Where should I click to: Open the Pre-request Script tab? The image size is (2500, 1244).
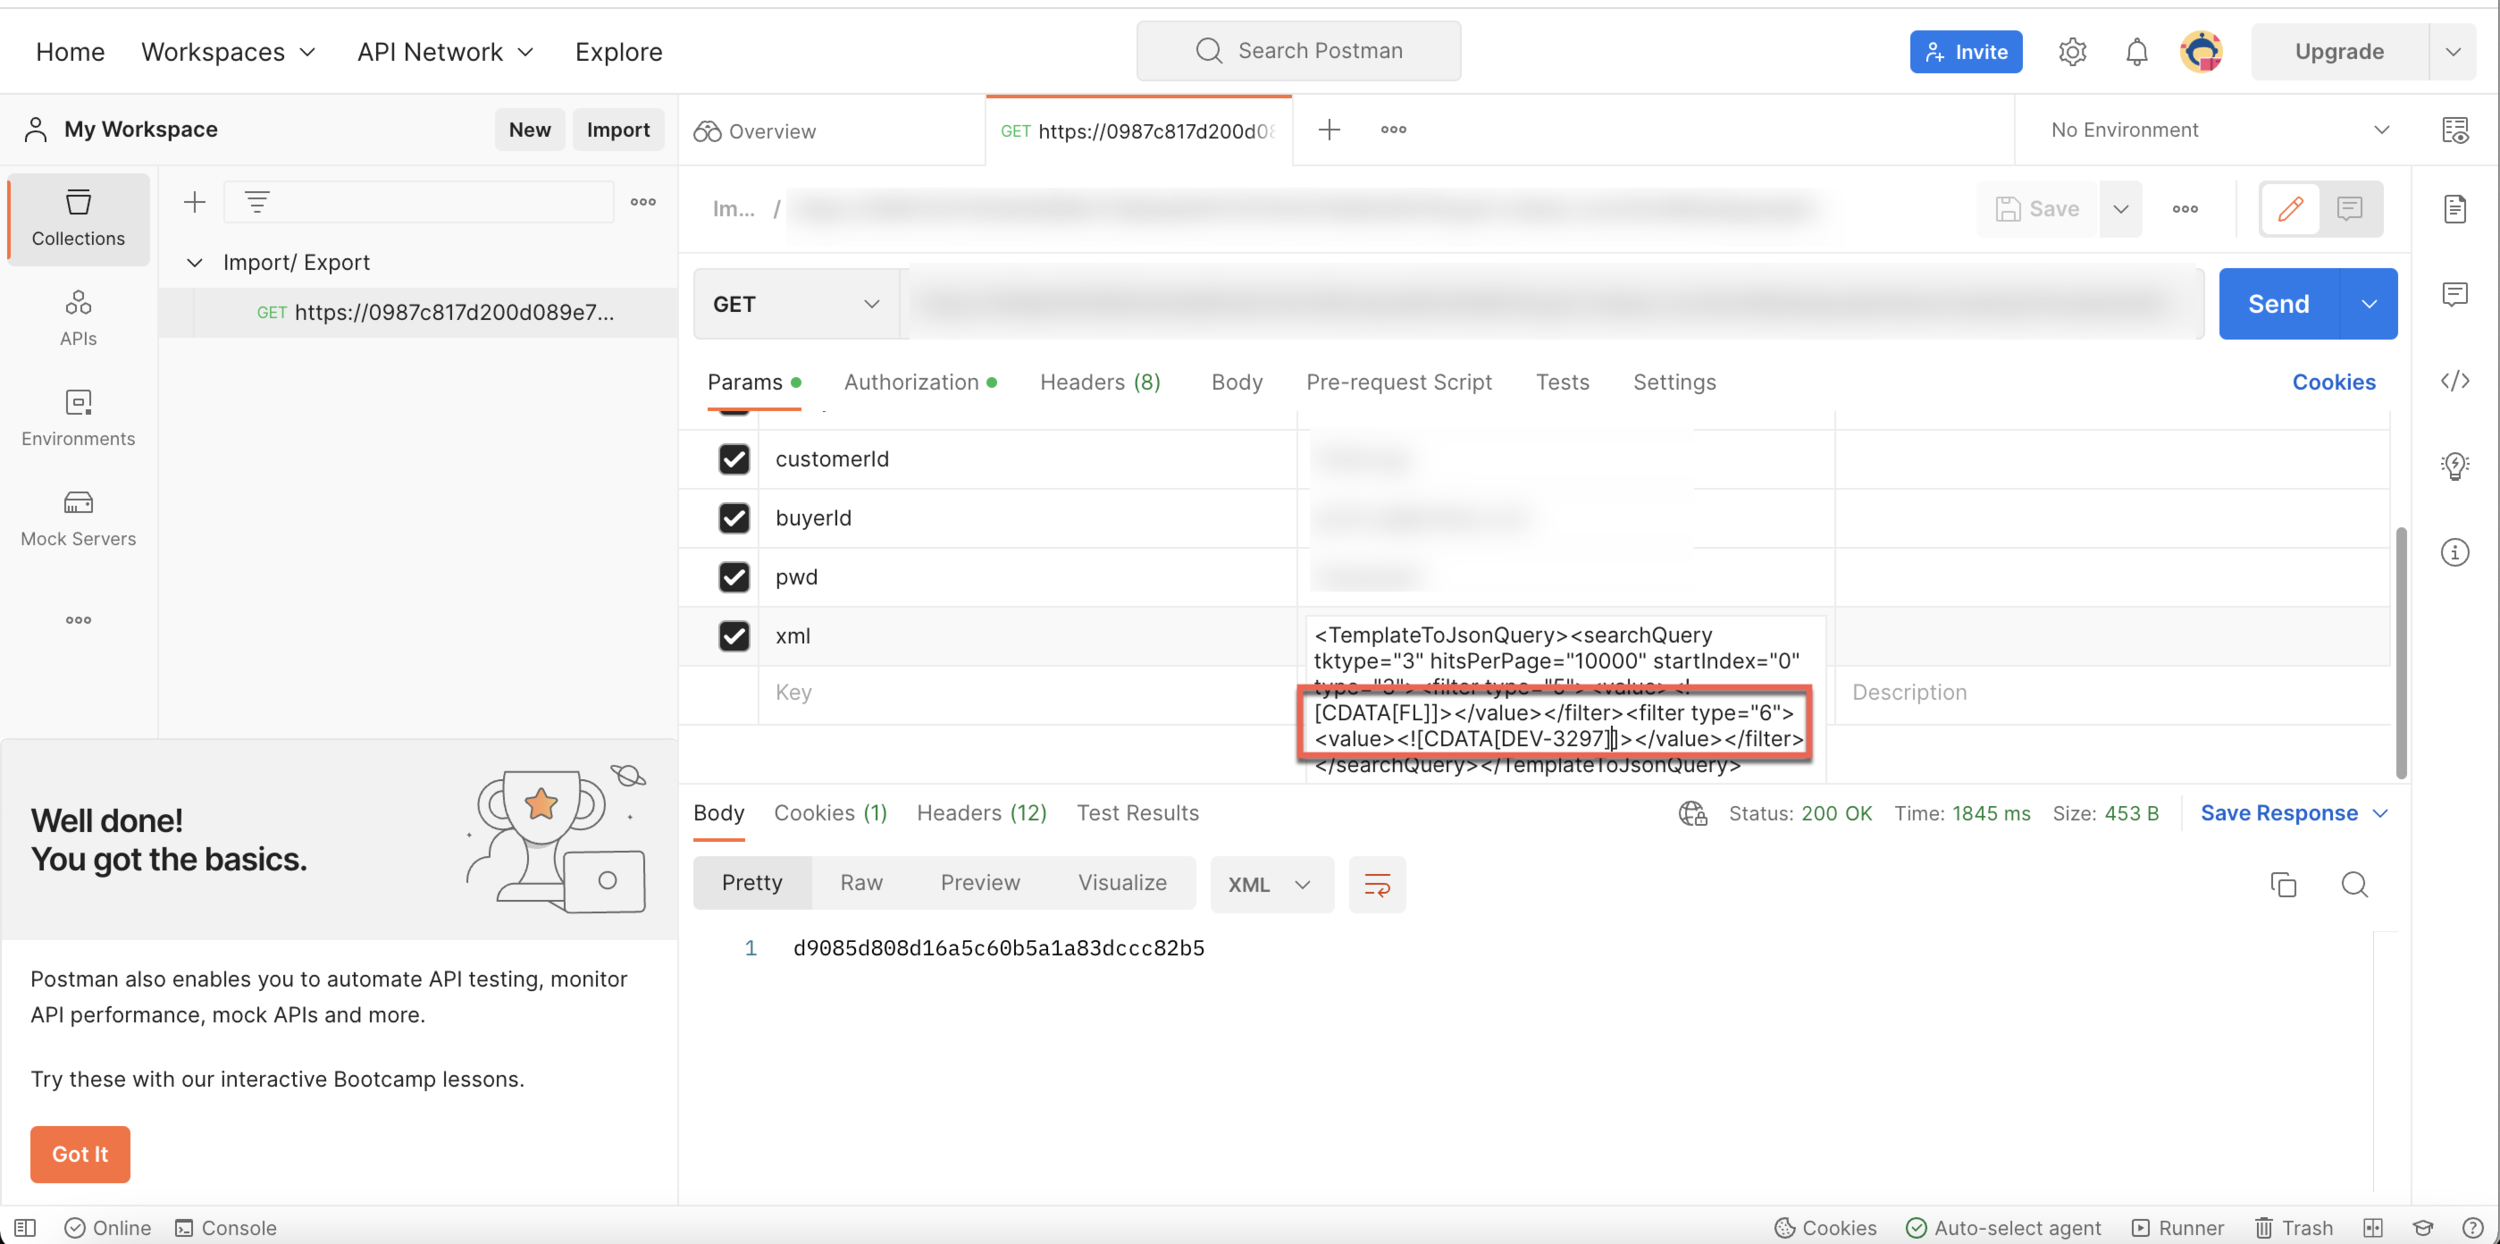[1398, 382]
